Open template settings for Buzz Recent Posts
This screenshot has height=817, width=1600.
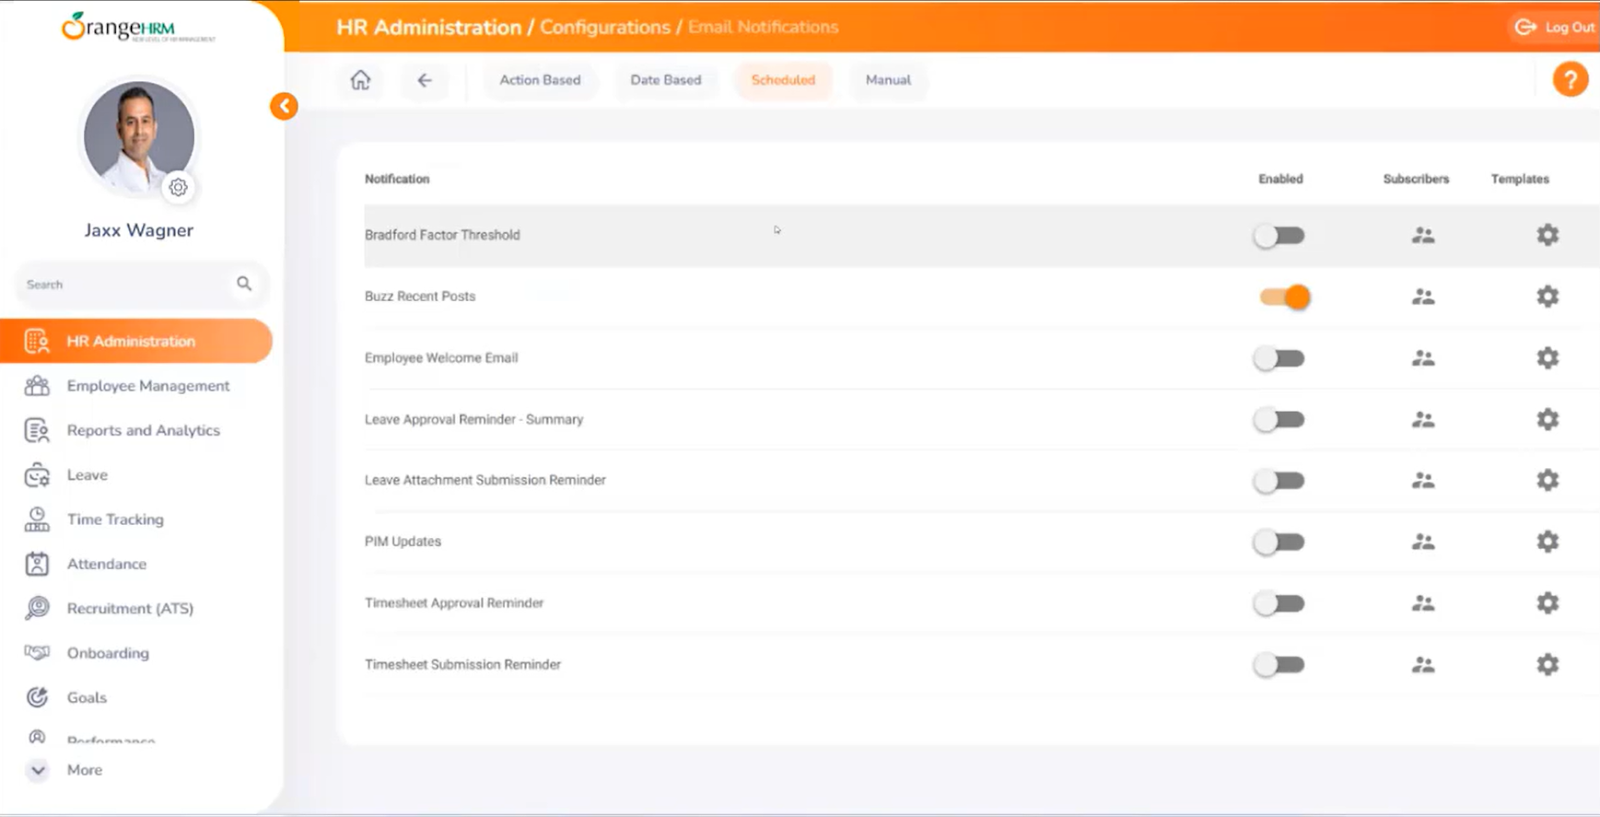point(1547,296)
